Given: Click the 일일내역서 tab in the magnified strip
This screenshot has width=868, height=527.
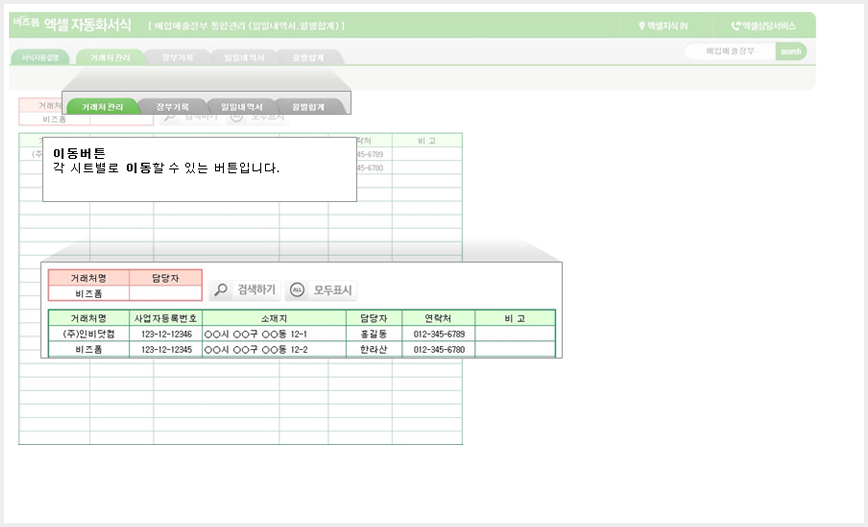Looking at the screenshot, I should coord(241,106).
